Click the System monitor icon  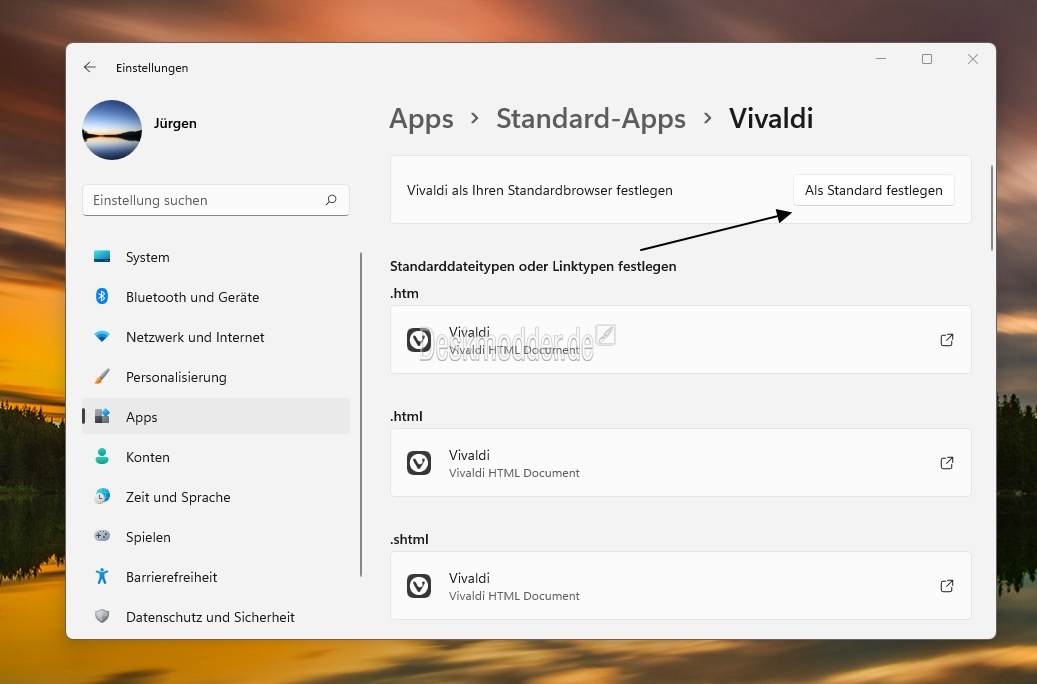(102, 257)
